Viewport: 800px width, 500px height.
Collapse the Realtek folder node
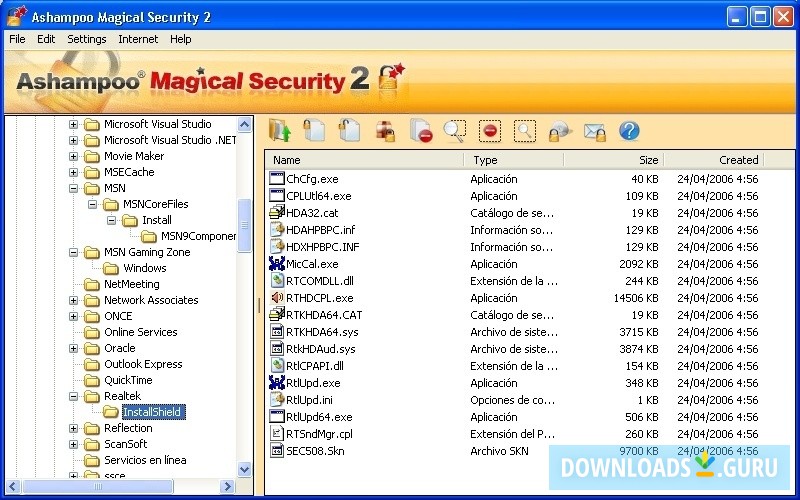pos(73,396)
